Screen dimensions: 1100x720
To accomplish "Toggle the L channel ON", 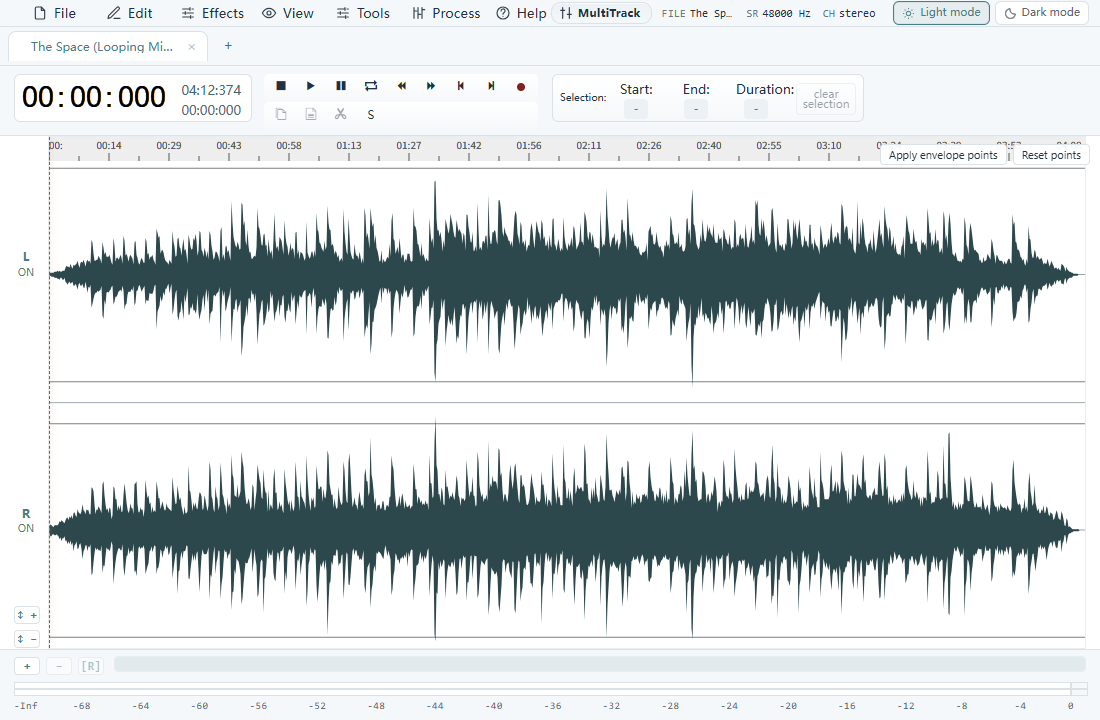I will click(x=26, y=272).
